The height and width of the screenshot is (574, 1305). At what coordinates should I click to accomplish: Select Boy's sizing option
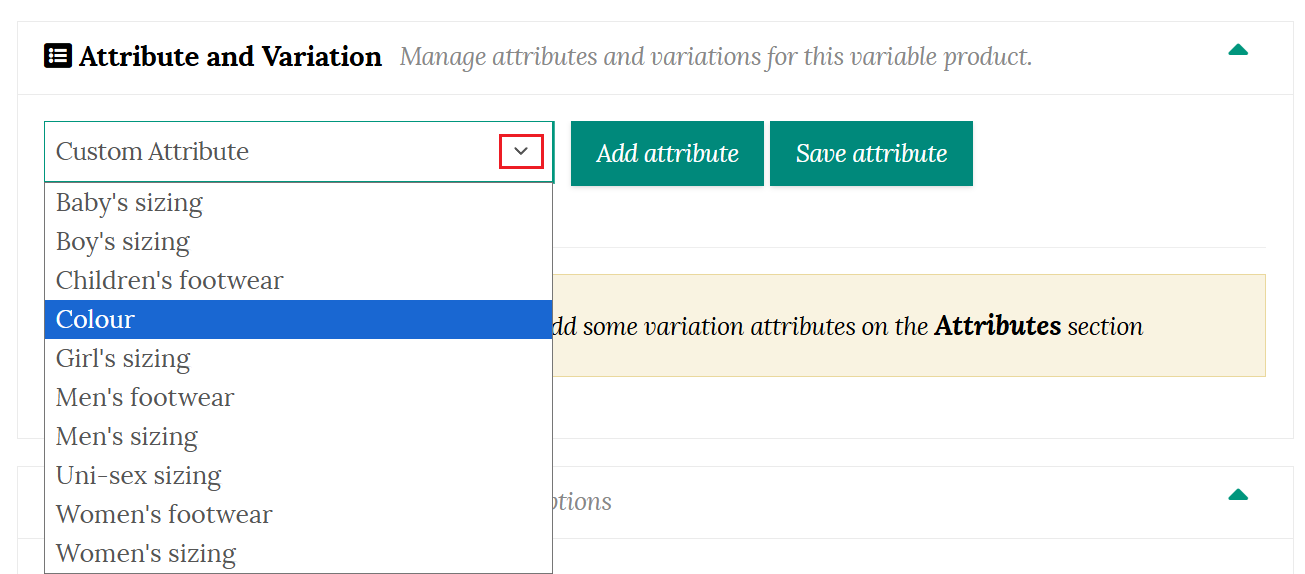pyautogui.click(x=298, y=241)
